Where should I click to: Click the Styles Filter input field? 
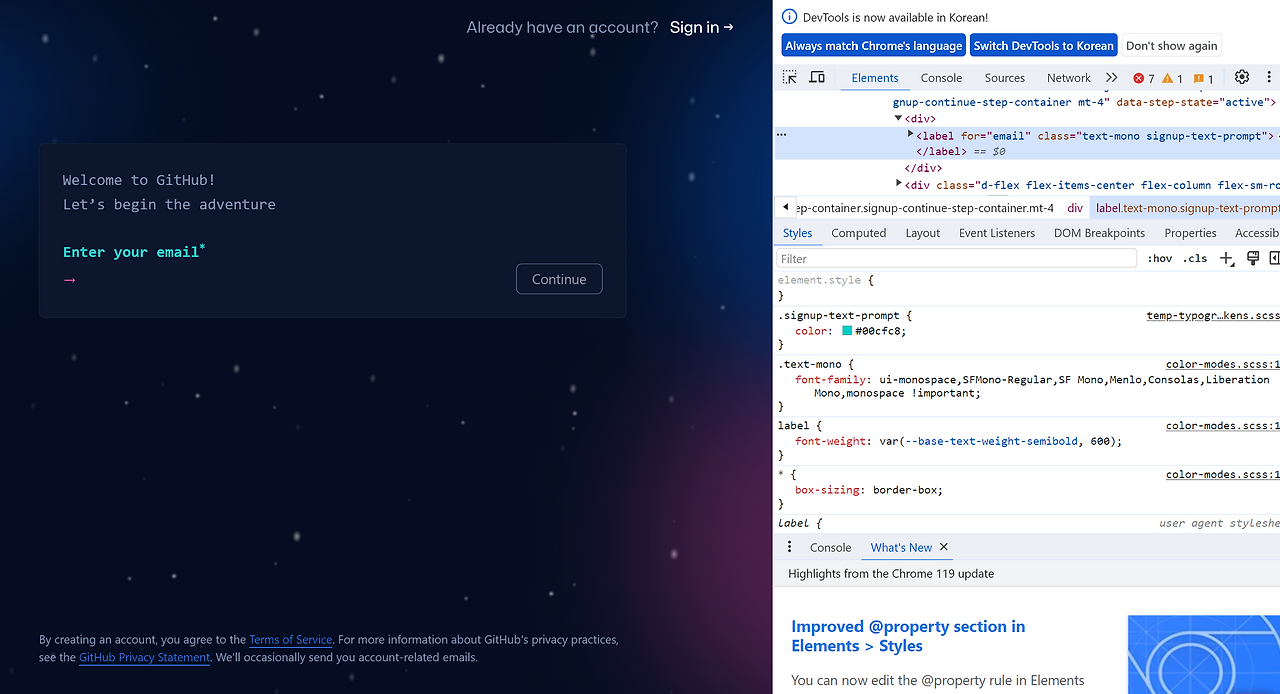click(957, 258)
